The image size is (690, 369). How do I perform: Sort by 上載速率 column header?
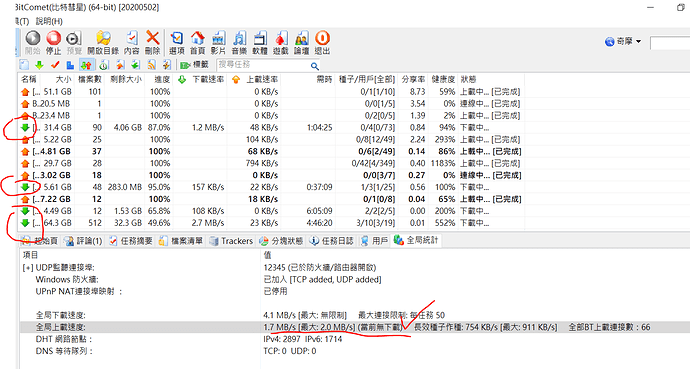point(254,79)
